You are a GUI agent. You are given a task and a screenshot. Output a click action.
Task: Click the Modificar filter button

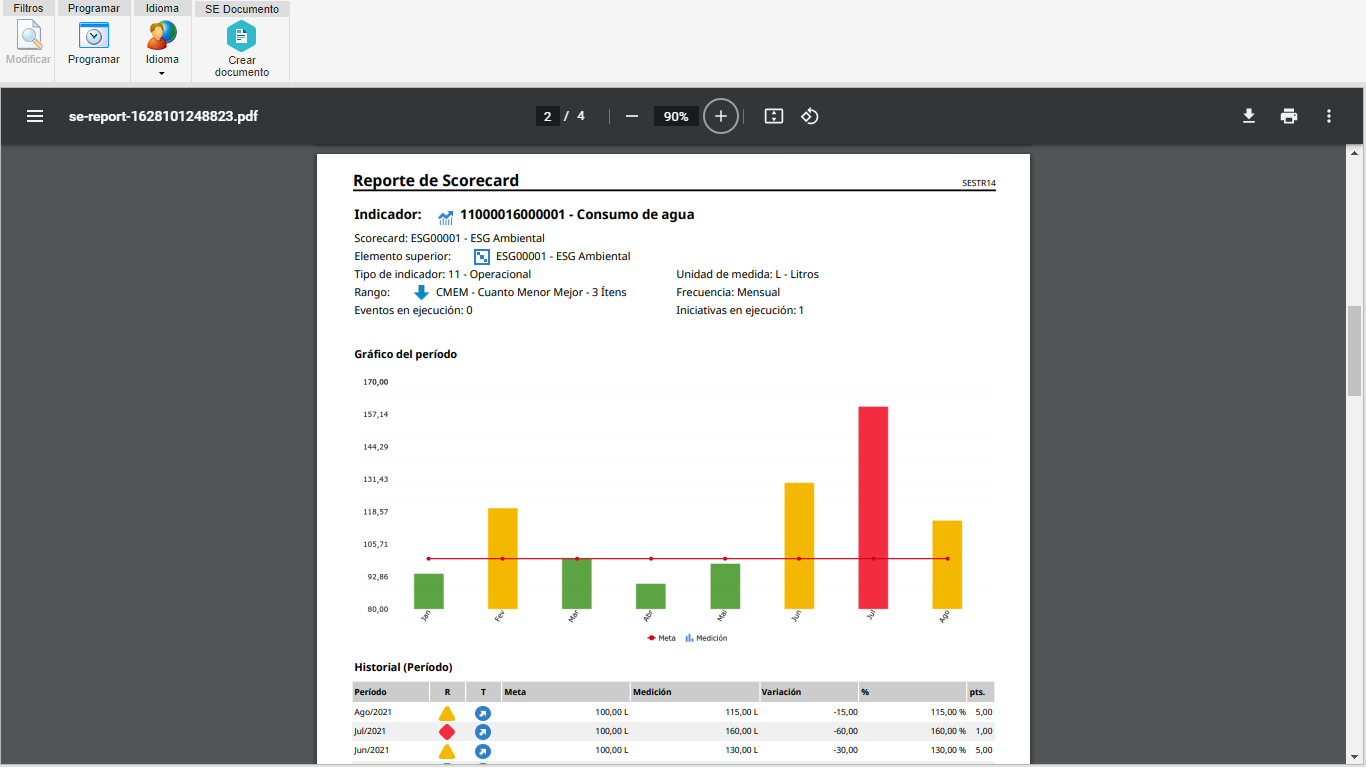(x=28, y=44)
